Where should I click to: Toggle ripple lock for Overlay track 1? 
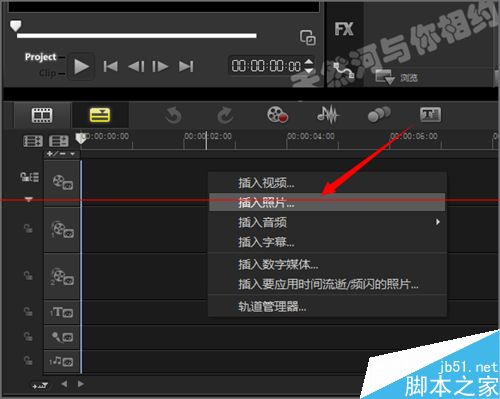28,229
